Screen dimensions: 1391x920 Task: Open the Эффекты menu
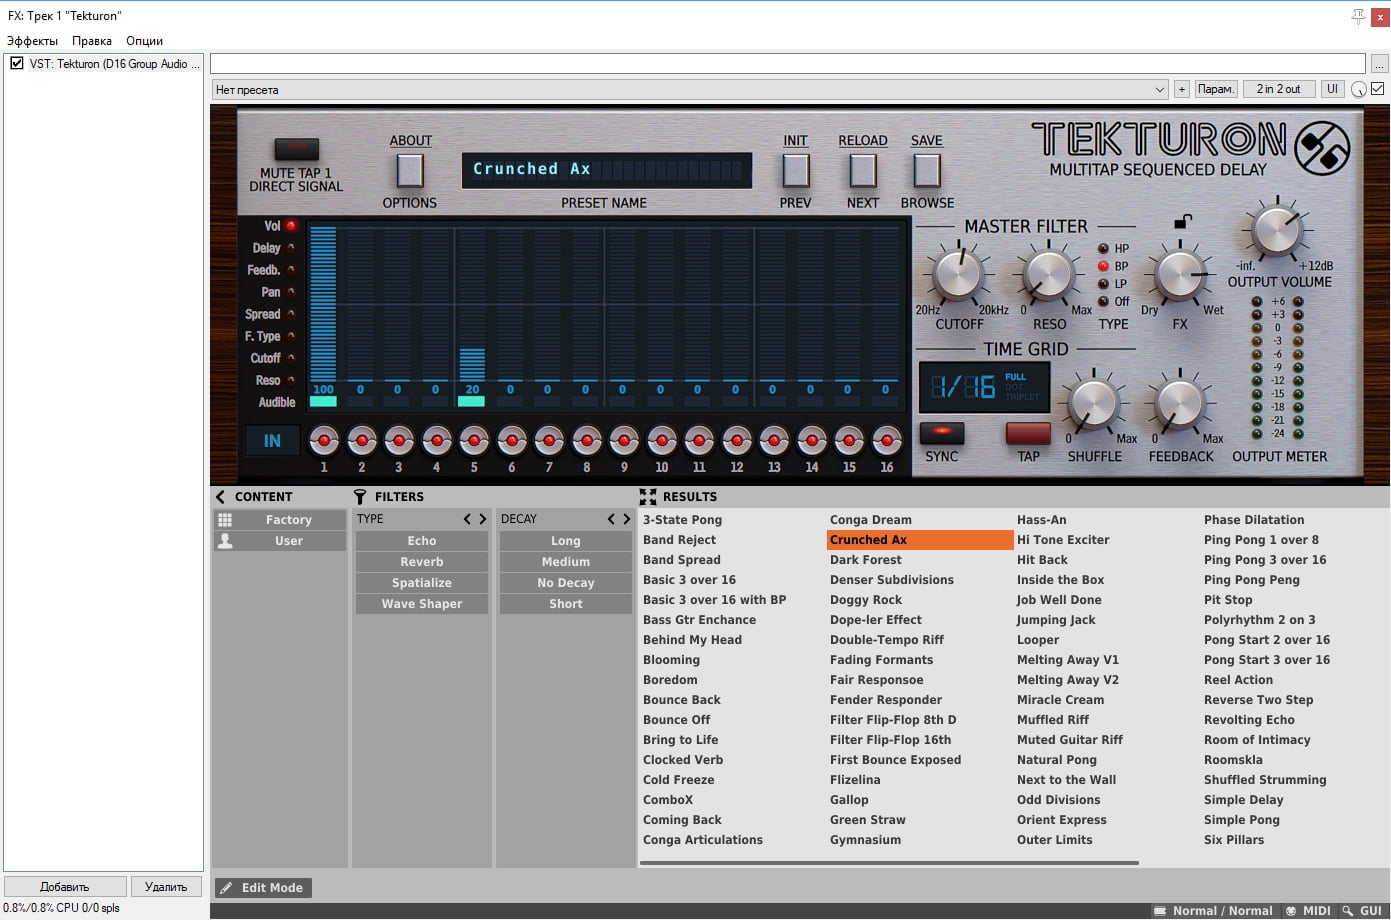click(x=32, y=41)
